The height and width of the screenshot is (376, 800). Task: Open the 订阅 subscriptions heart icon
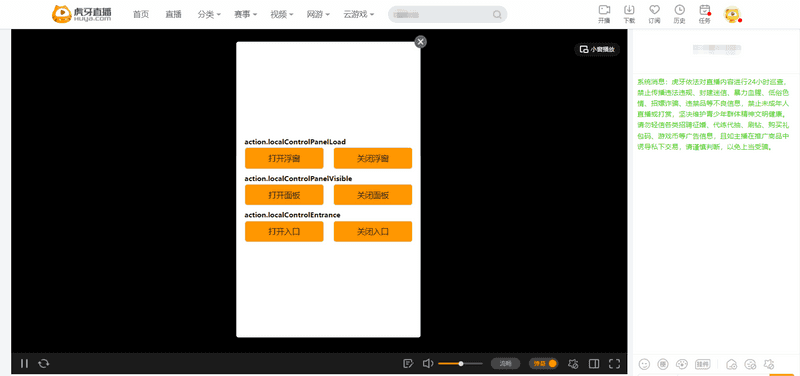point(655,14)
